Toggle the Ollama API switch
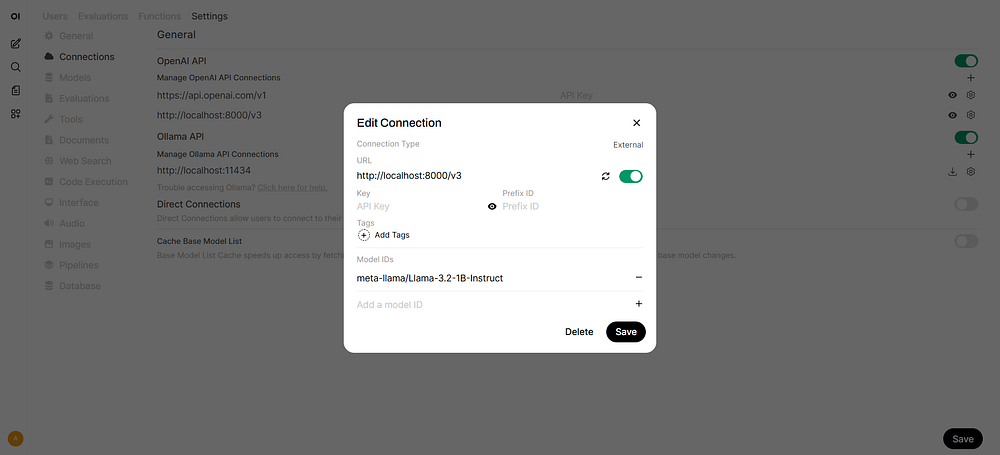Image resolution: width=1000 pixels, height=455 pixels. click(966, 137)
